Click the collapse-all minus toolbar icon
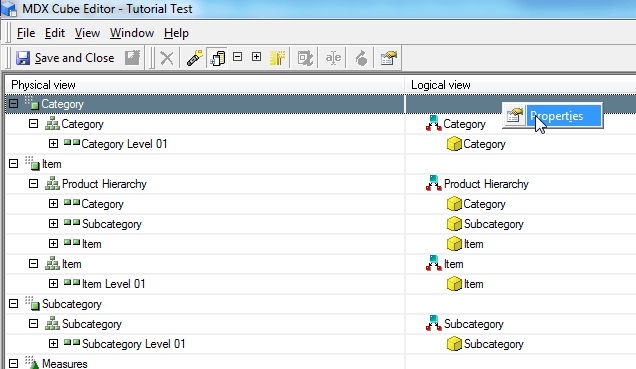This screenshot has width=636, height=369. [x=238, y=57]
